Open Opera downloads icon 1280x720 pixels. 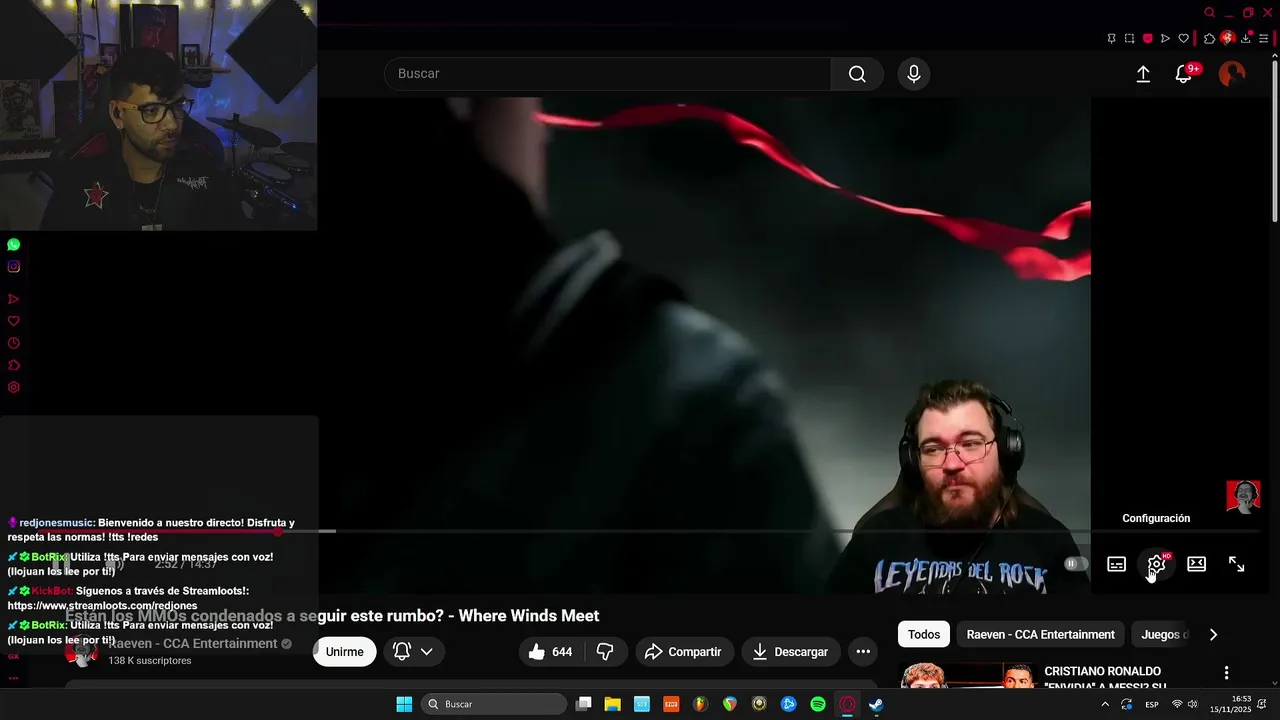coord(1246,38)
